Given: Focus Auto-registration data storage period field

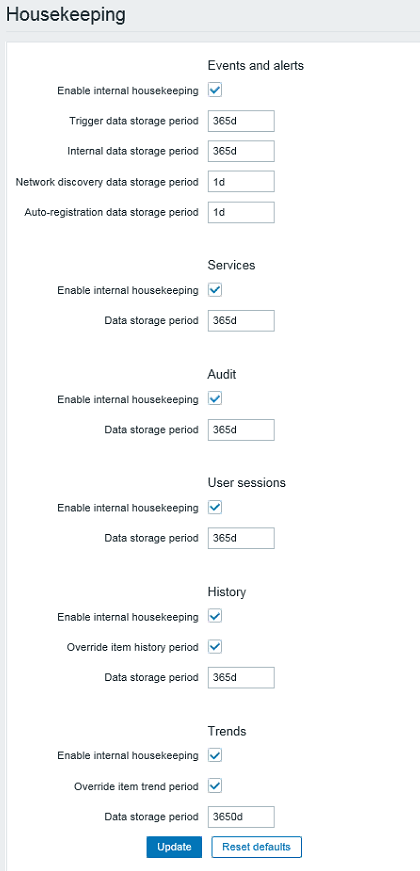Looking at the screenshot, I should (x=241, y=212).
